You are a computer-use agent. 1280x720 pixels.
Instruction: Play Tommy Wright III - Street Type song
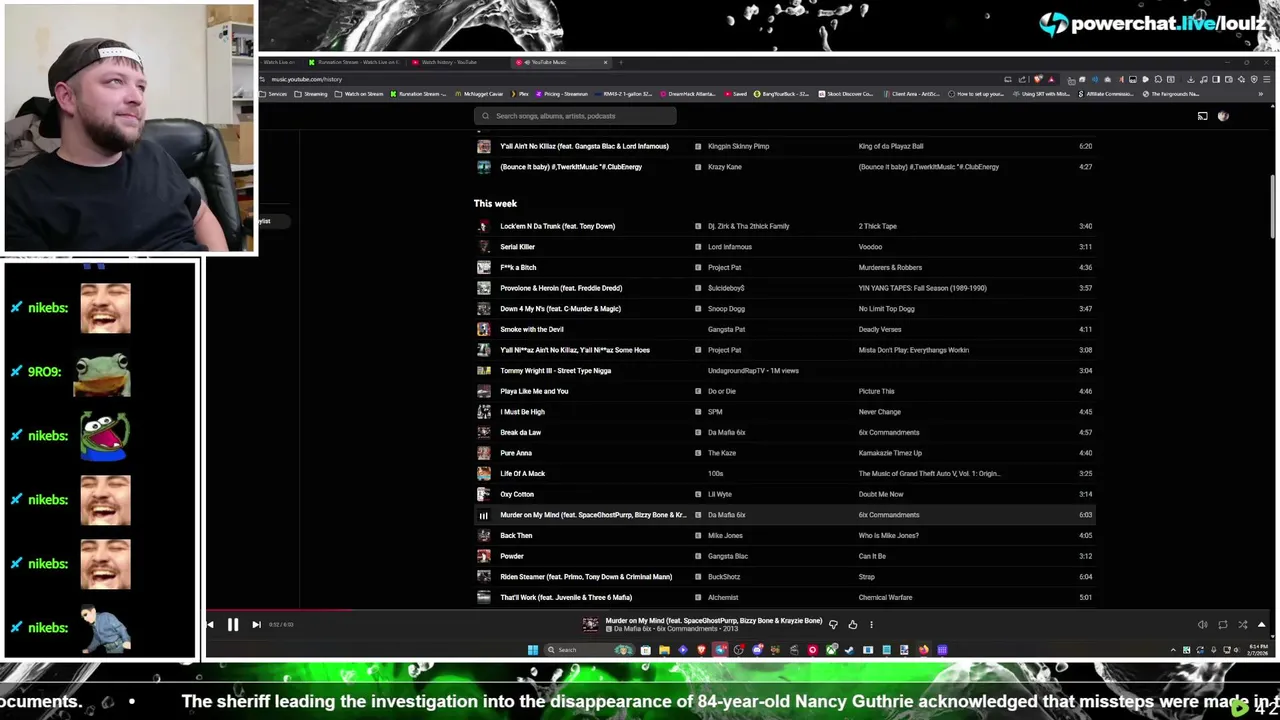tap(784, 371)
